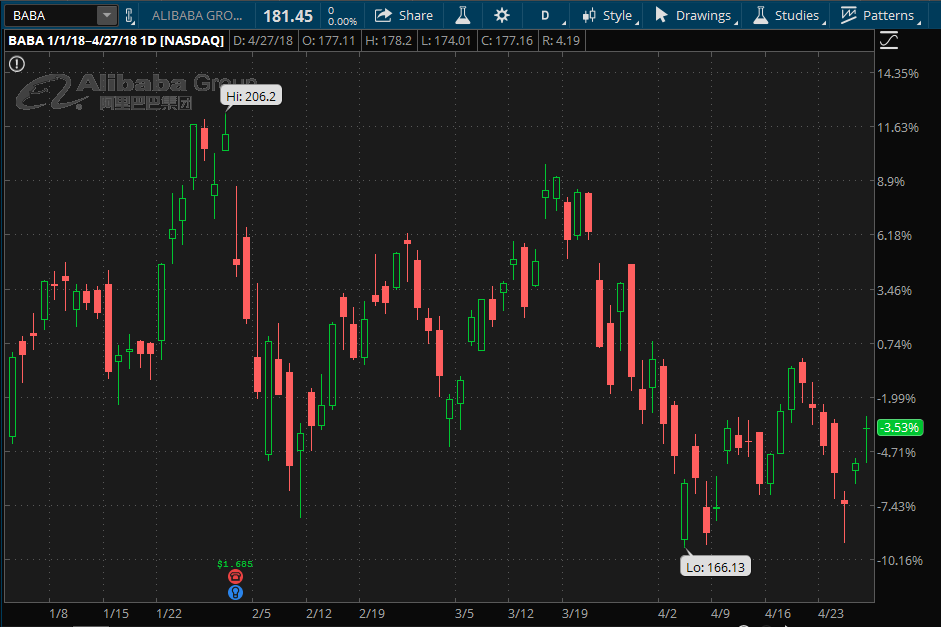Click the 4/16 date label on time axis
941x627 pixels.
point(778,614)
